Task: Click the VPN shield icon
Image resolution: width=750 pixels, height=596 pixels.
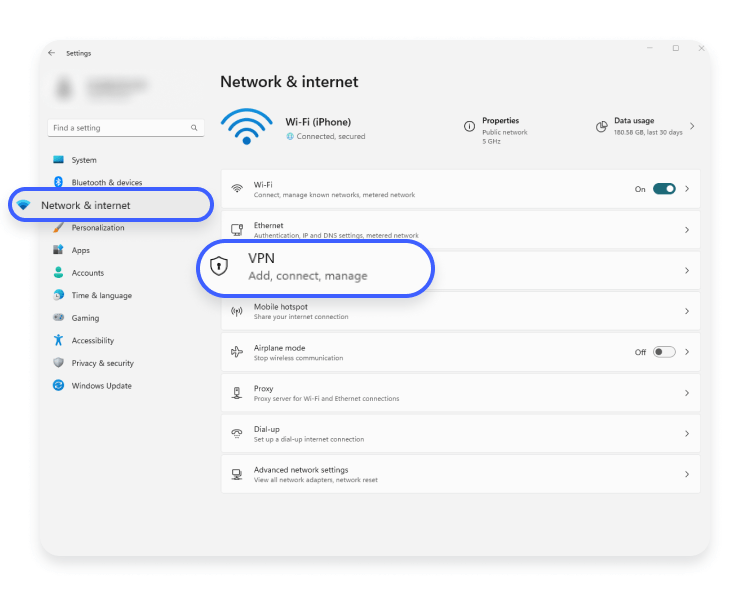Action: [x=219, y=267]
